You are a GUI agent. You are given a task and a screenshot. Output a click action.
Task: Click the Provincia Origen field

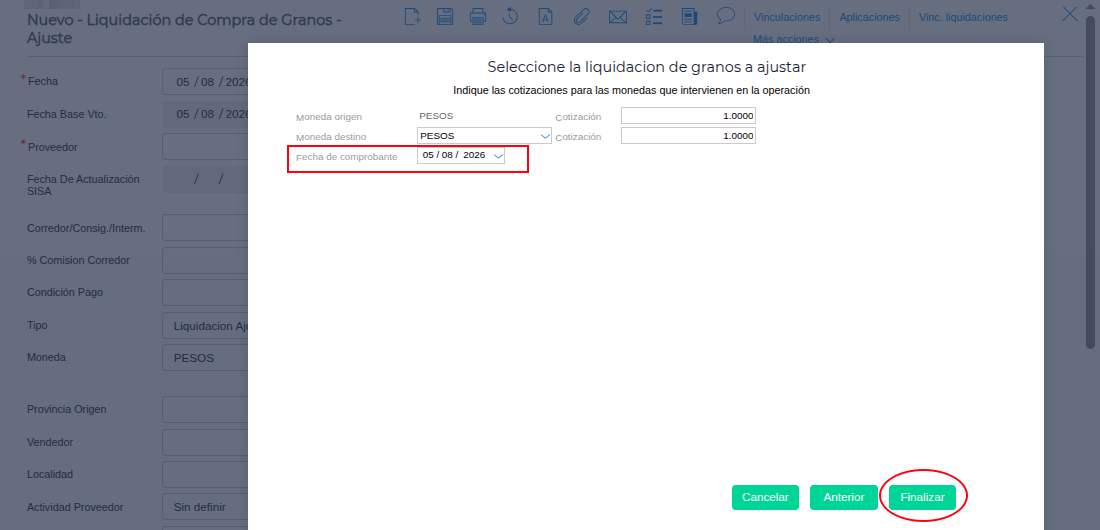[x=205, y=409]
